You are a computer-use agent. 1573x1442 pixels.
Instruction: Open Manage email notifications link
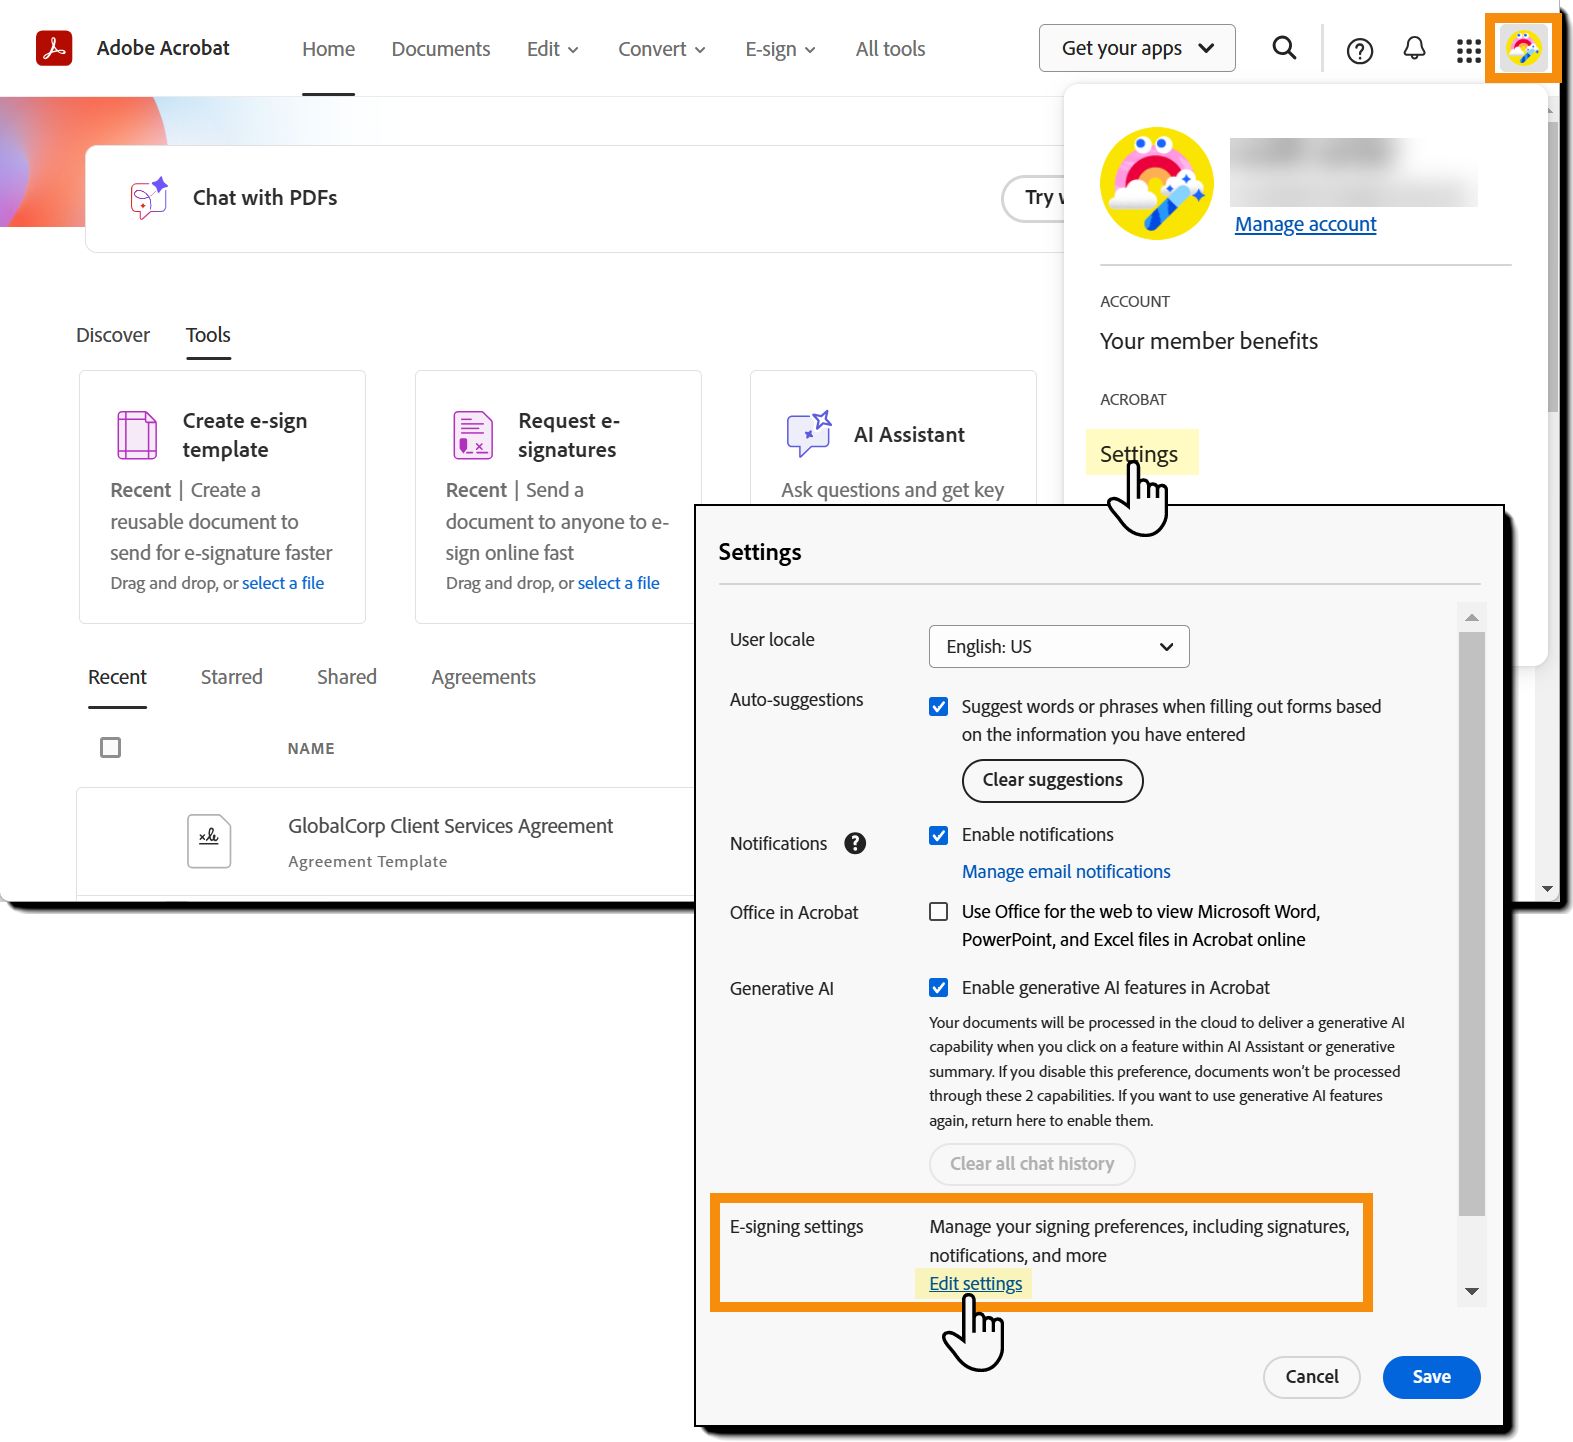click(x=1066, y=872)
